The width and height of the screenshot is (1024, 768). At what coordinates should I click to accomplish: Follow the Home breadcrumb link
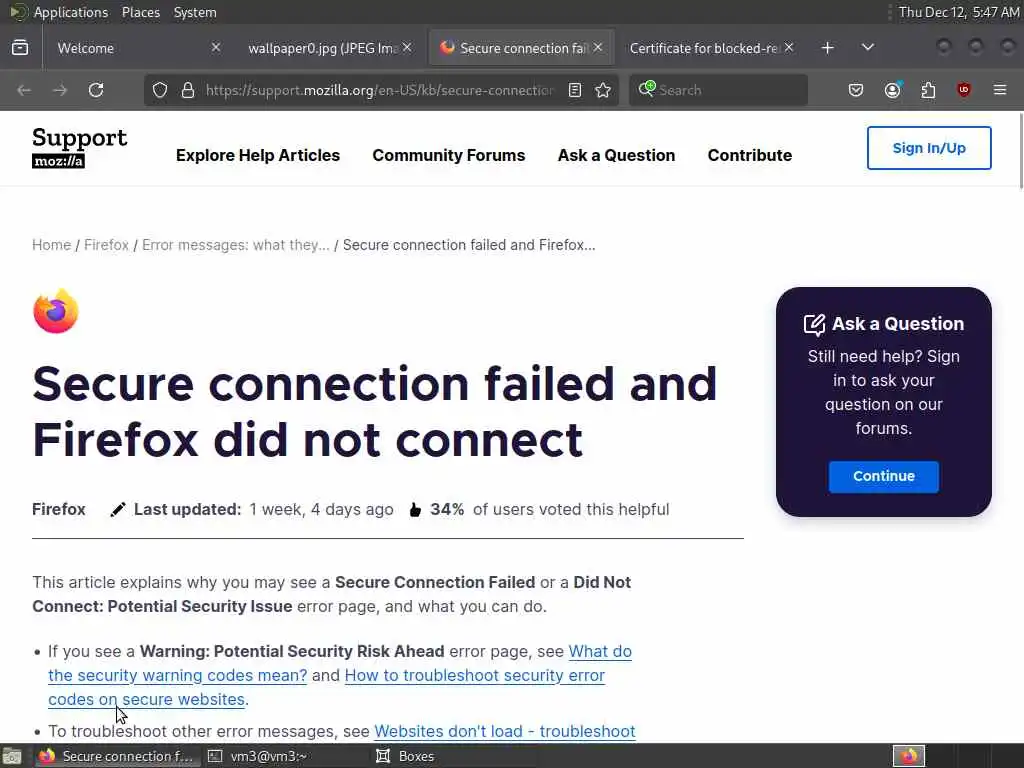(x=52, y=245)
